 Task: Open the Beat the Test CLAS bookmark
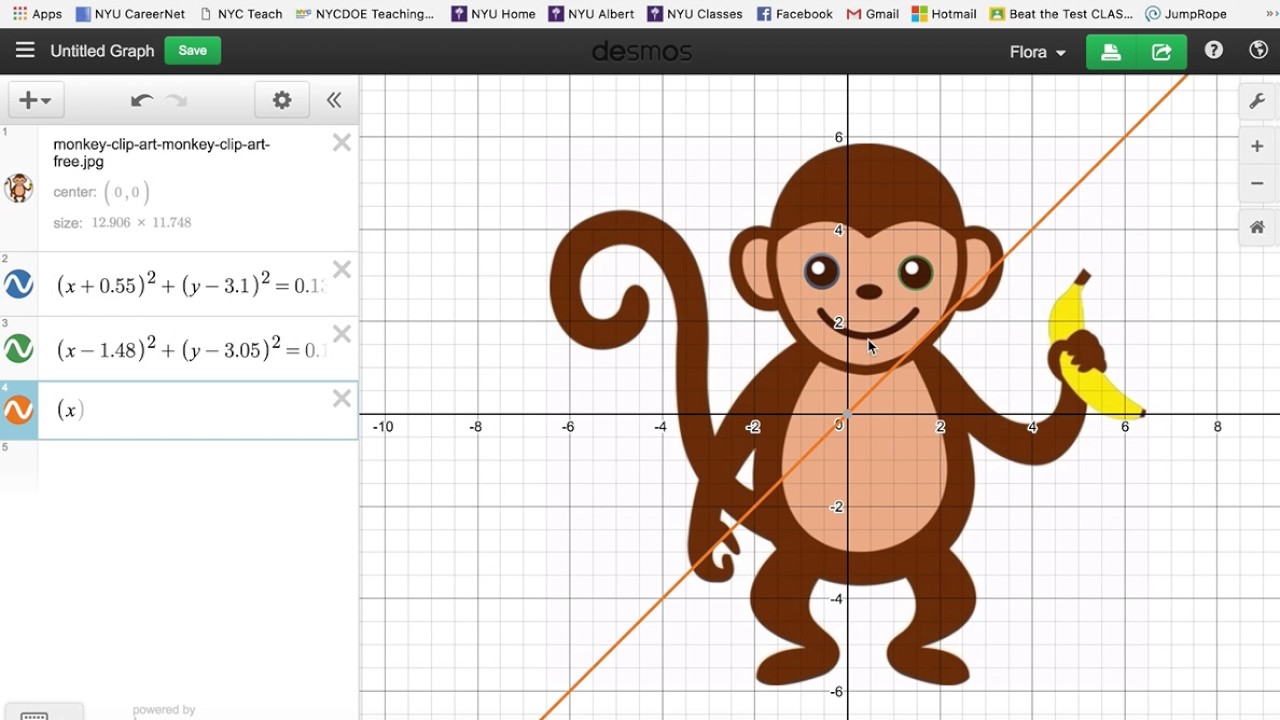coord(1061,14)
